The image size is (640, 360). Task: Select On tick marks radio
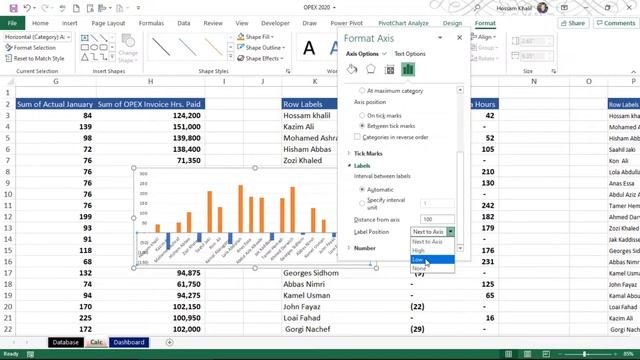(362, 116)
